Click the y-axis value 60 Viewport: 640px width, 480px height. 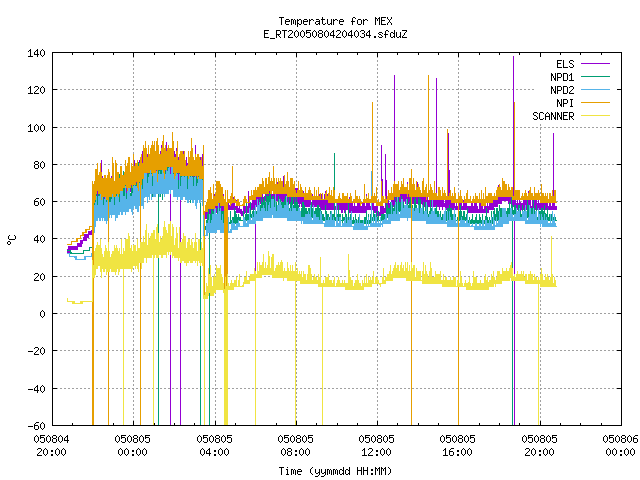[39, 202]
